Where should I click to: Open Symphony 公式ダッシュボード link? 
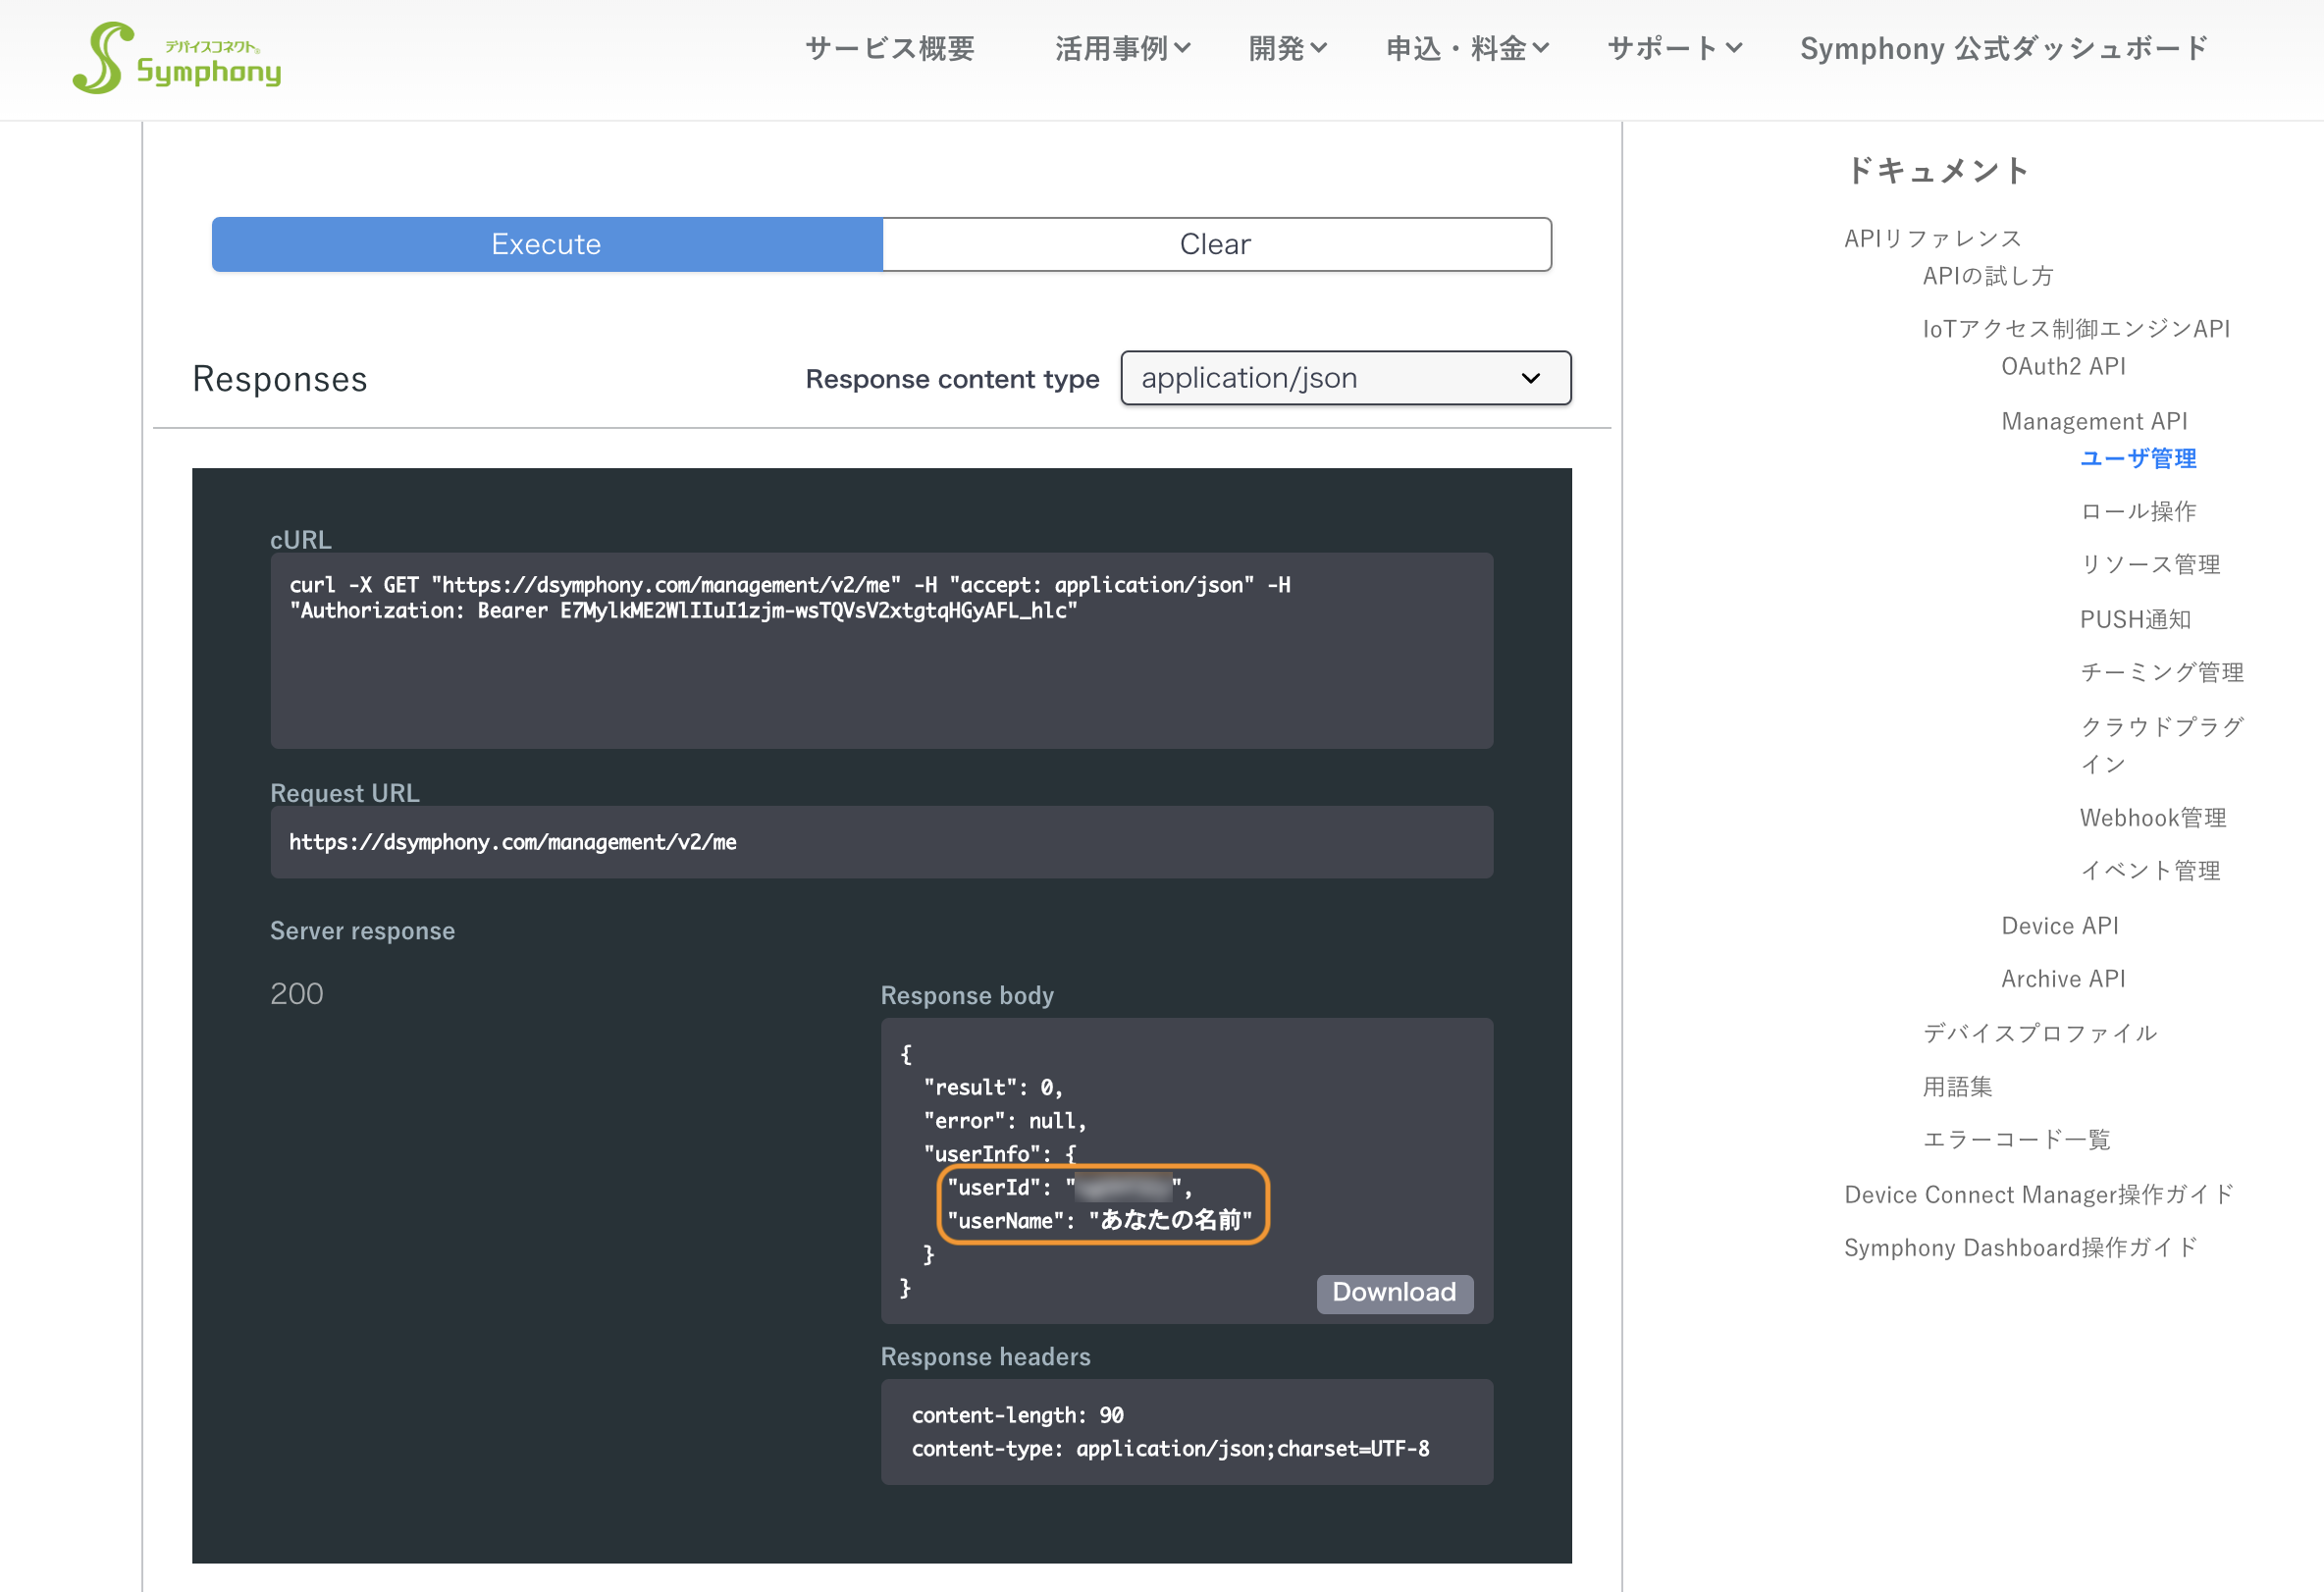point(2003,48)
